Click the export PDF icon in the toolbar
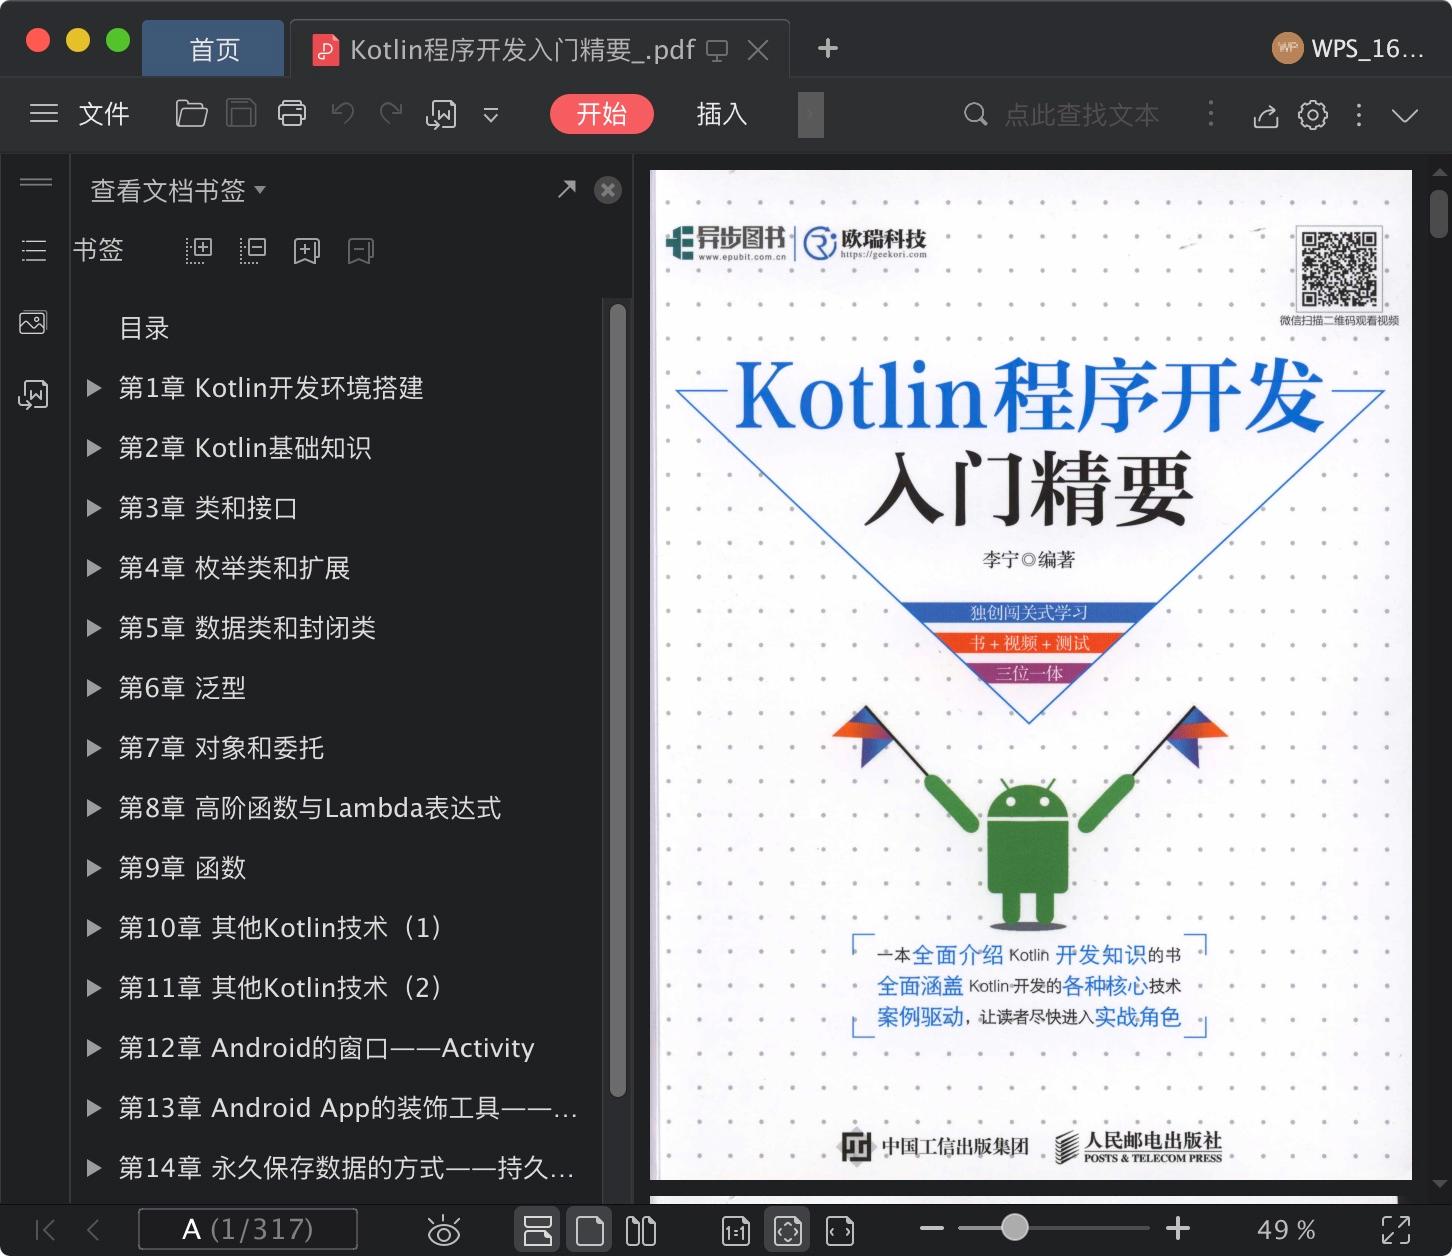This screenshot has width=1452, height=1256. (x=441, y=115)
